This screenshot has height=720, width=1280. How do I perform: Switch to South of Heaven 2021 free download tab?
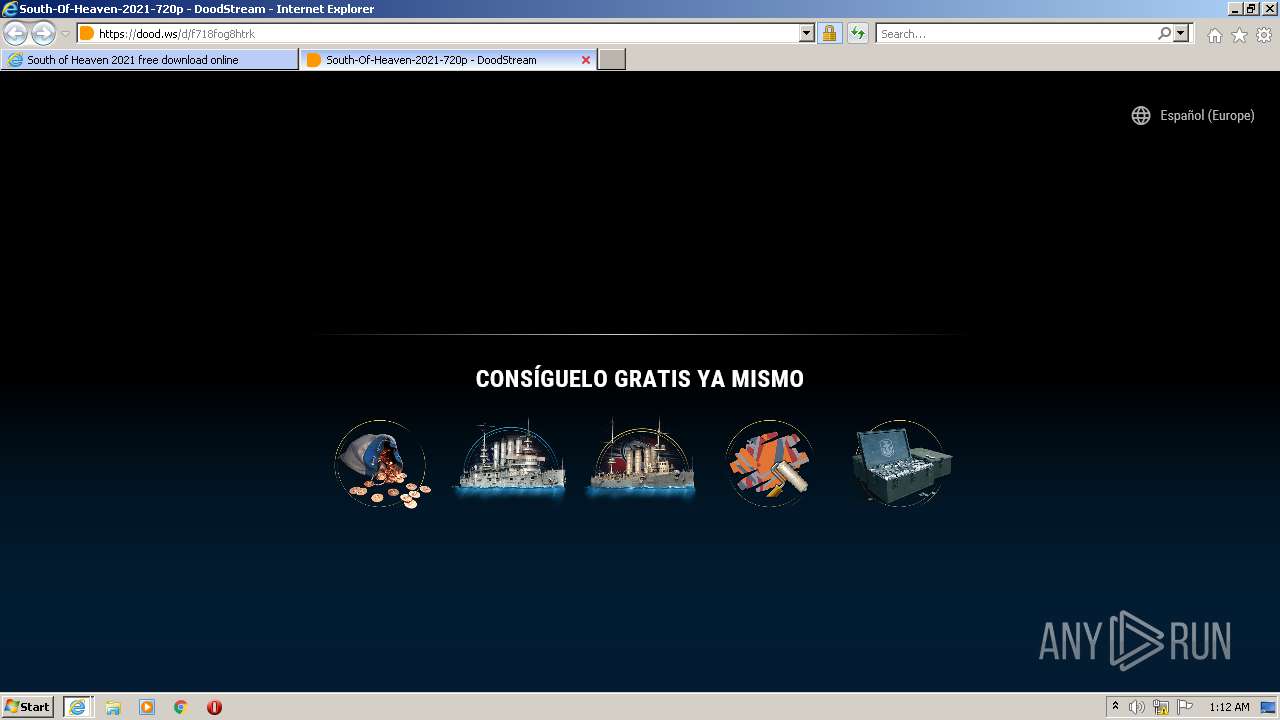150,60
